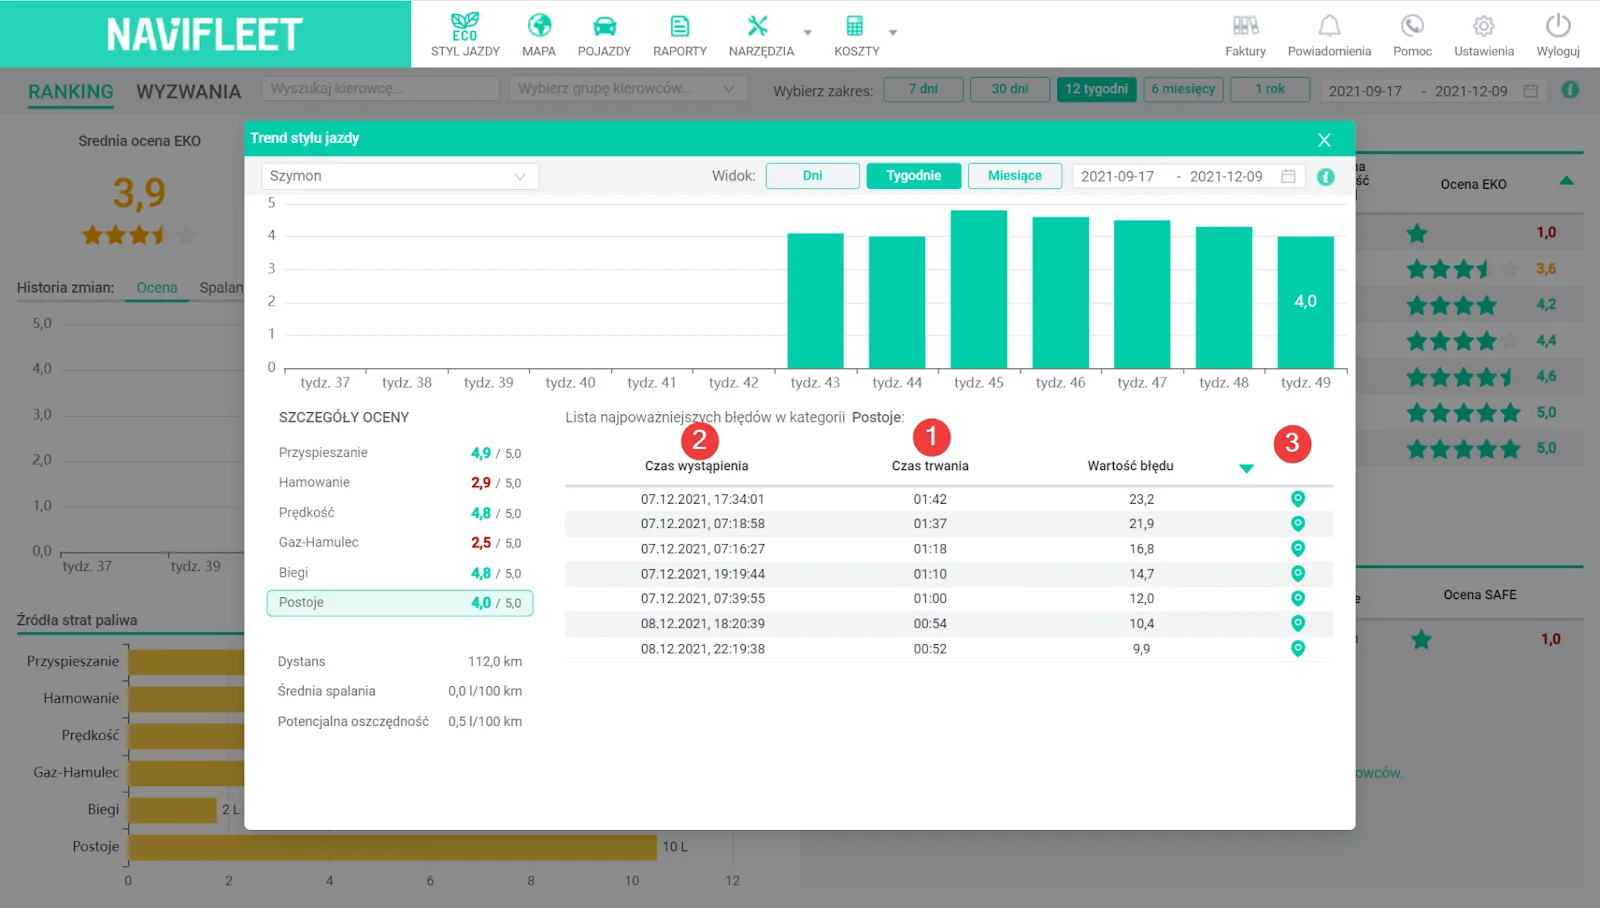
Task: Click the 6 miesięcy range button
Action: pos(1183,89)
